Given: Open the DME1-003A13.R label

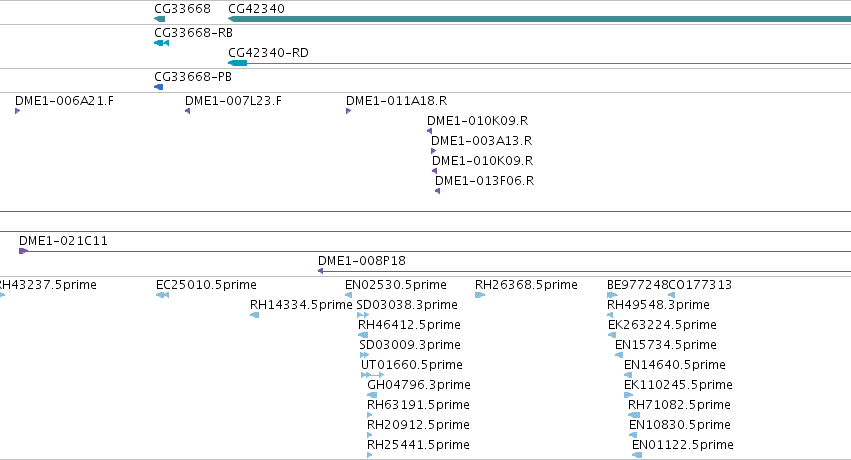Looking at the screenshot, I should tap(481, 140).
